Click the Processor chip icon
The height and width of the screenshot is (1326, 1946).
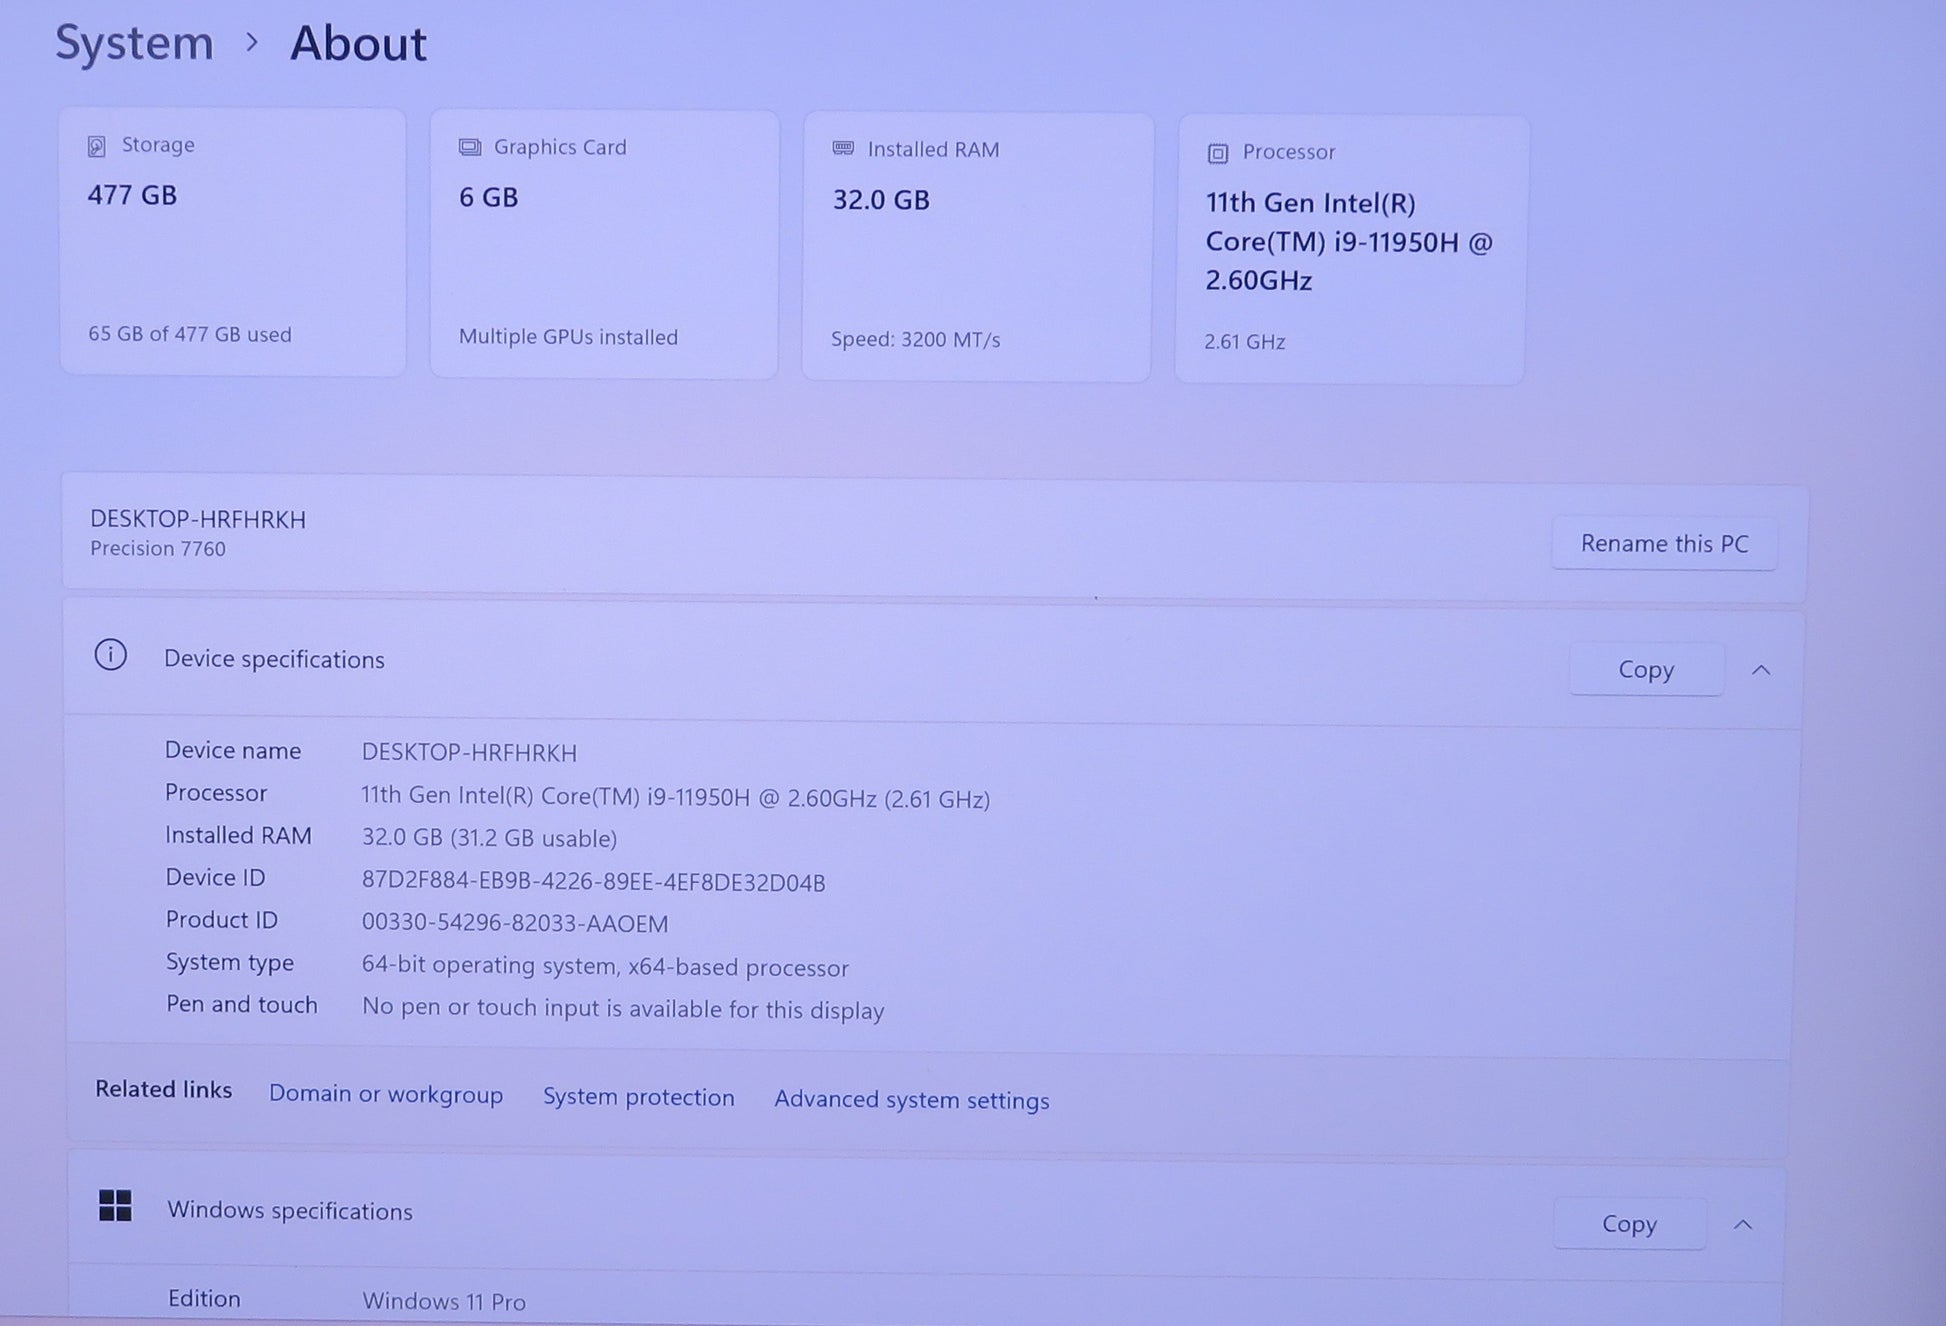pos(1217,153)
